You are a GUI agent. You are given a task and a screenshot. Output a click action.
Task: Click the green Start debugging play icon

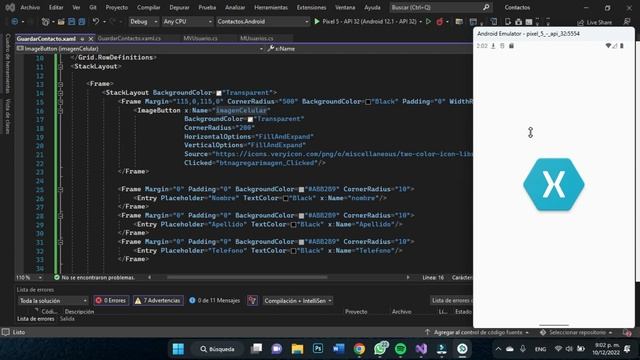pos(317,21)
